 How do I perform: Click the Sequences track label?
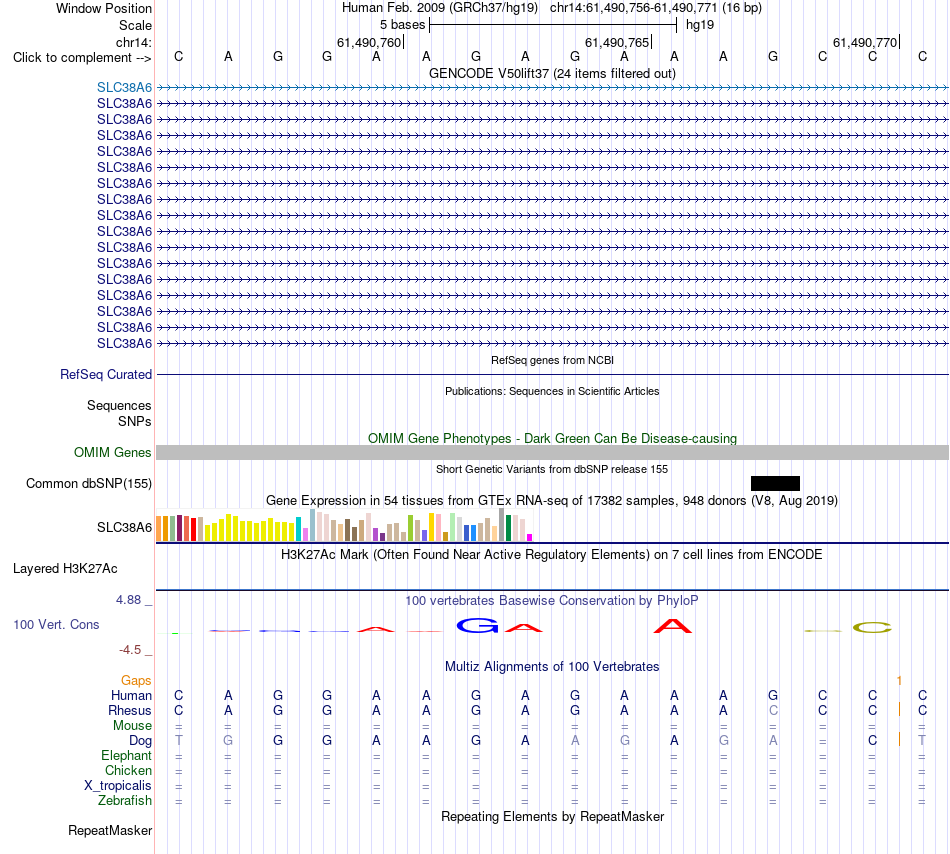119,405
